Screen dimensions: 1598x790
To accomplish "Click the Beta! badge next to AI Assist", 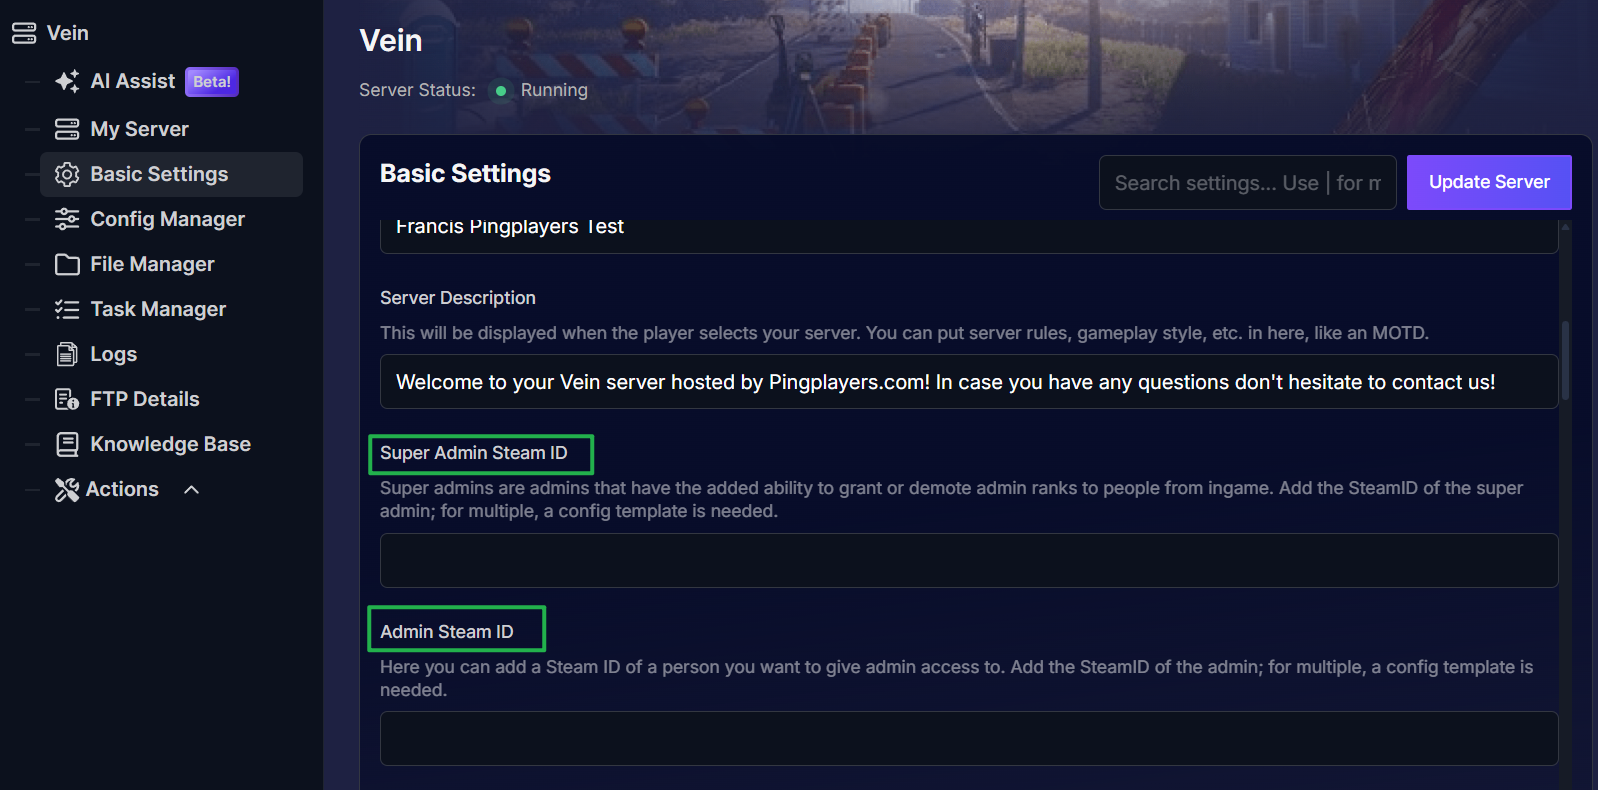I will pos(212,82).
